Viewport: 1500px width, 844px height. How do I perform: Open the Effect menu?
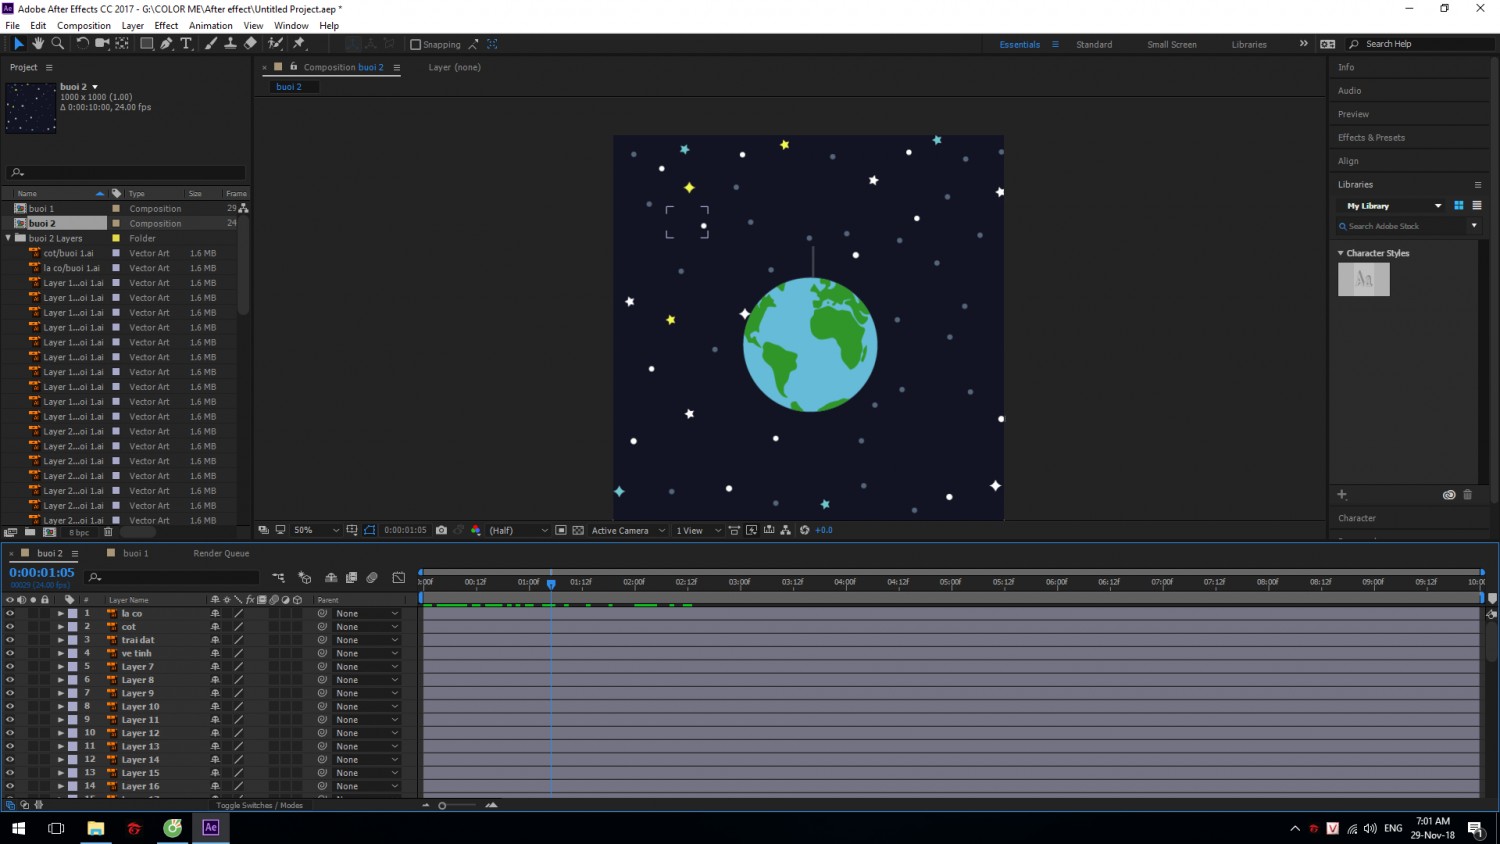click(166, 25)
